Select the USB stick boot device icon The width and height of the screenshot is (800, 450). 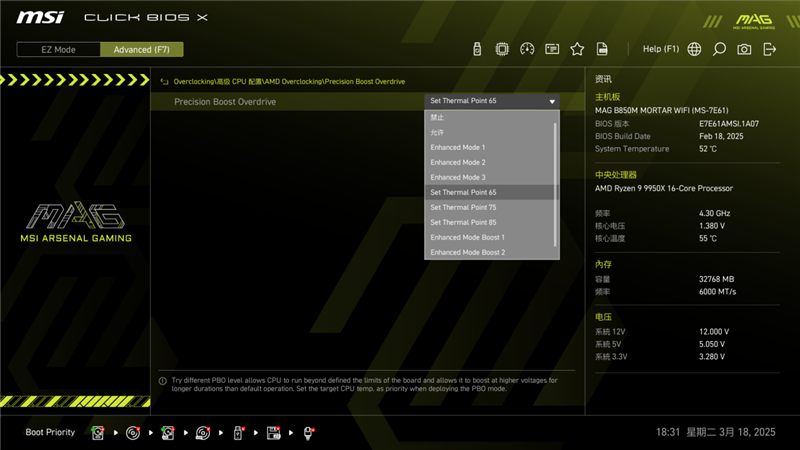point(238,433)
